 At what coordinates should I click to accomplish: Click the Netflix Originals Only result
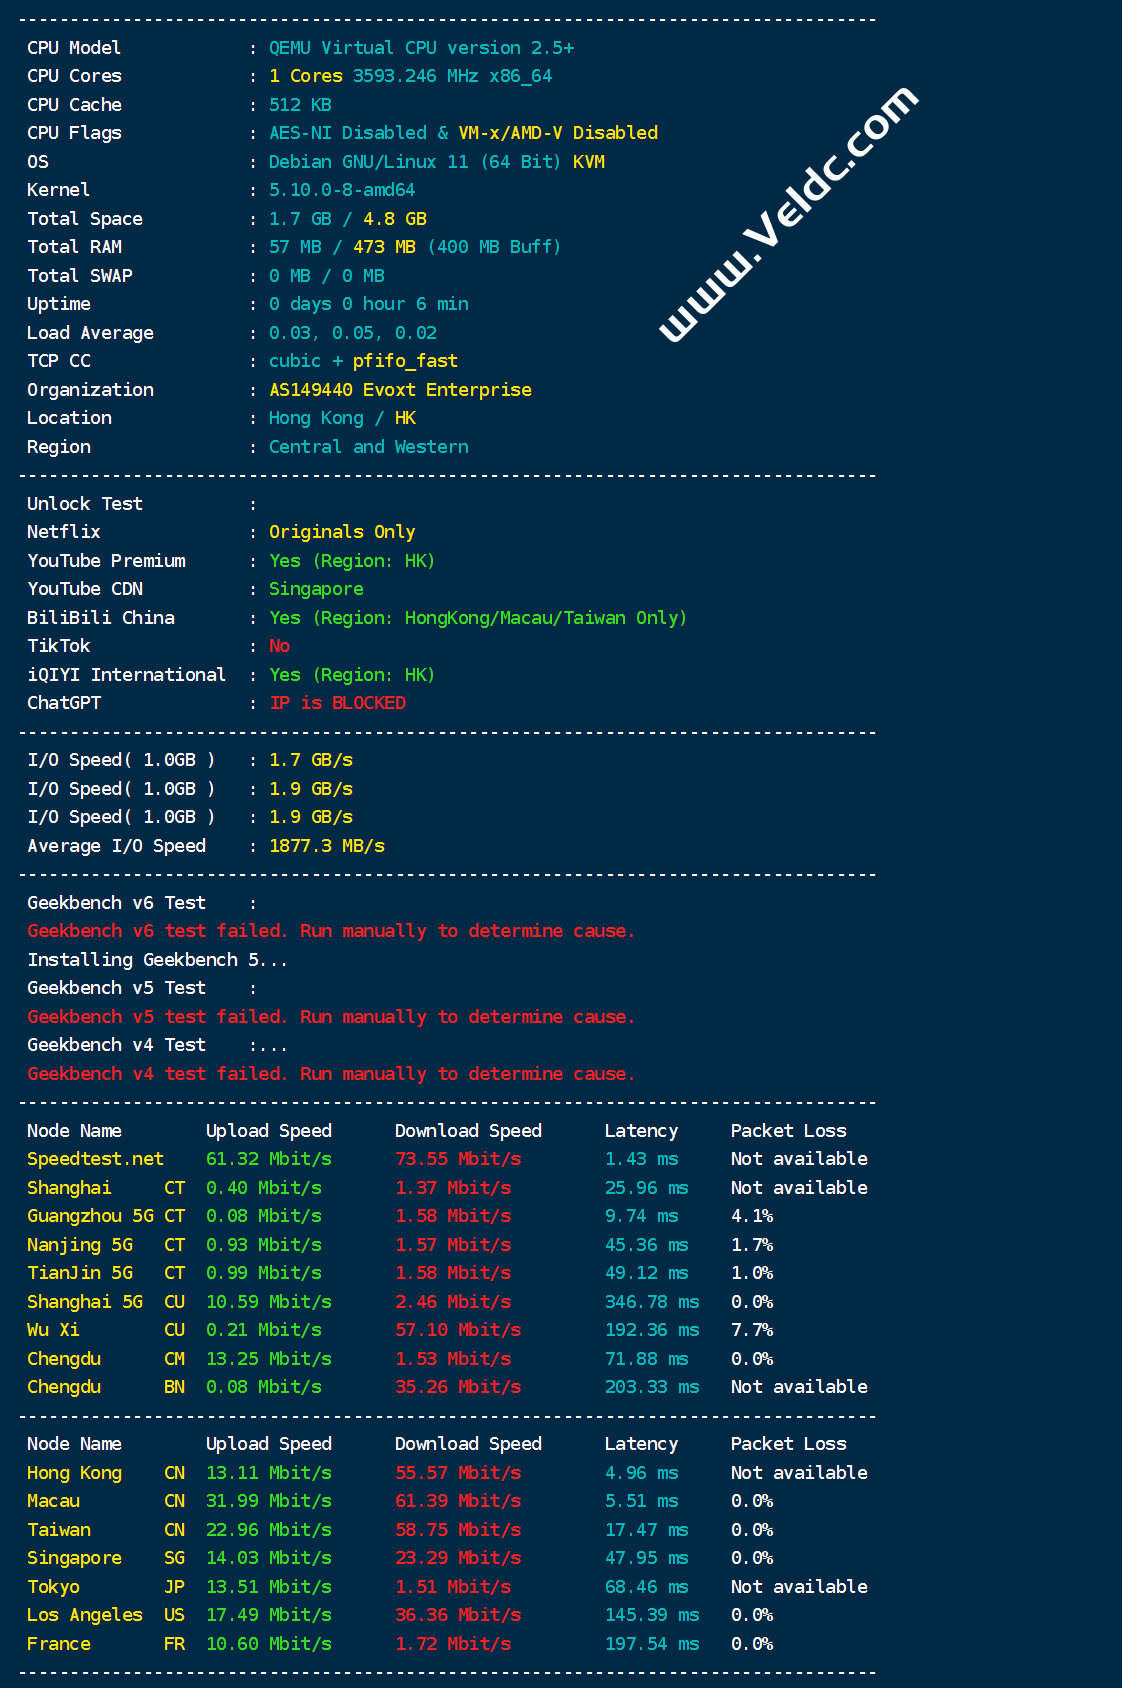click(x=342, y=532)
